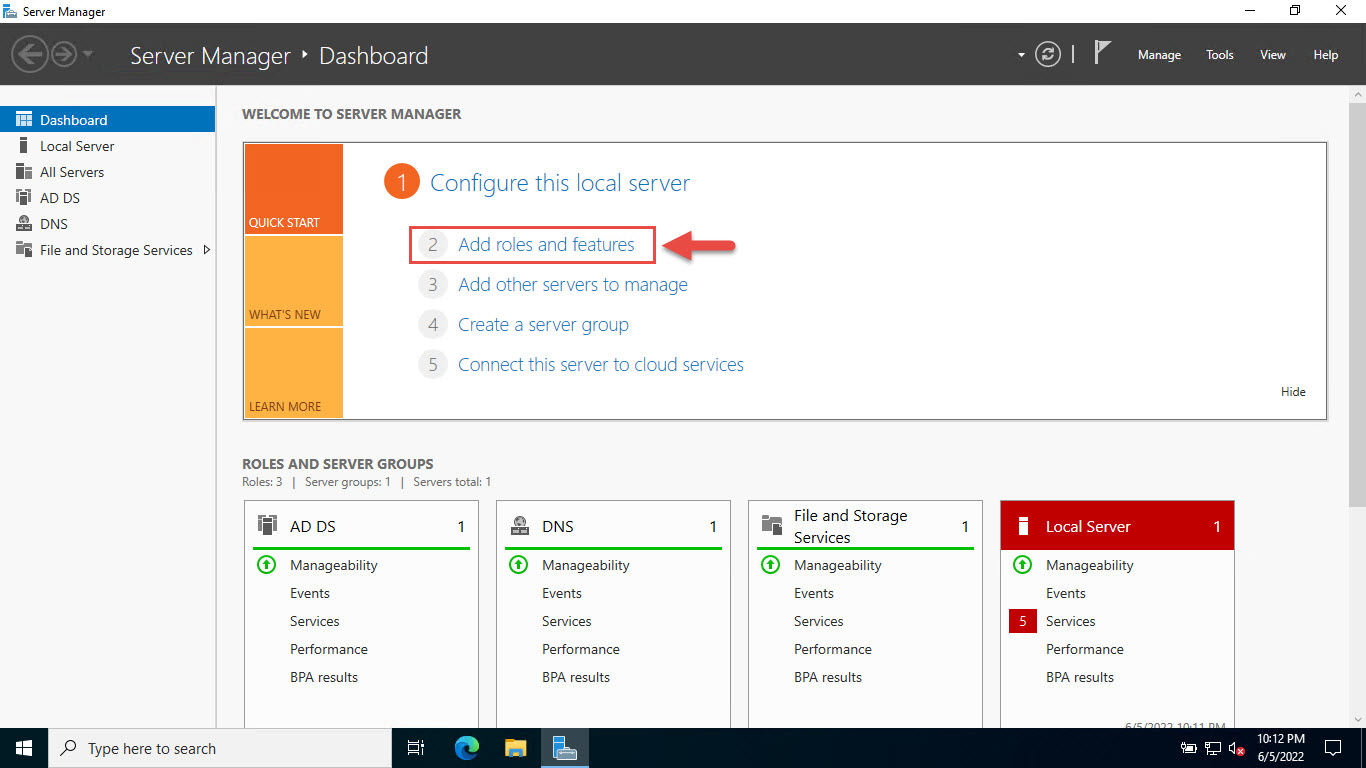Viewport: 1366px width, 768px height.
Task: Click the Refresh dashboard icon
Action: pos(1047,55)
